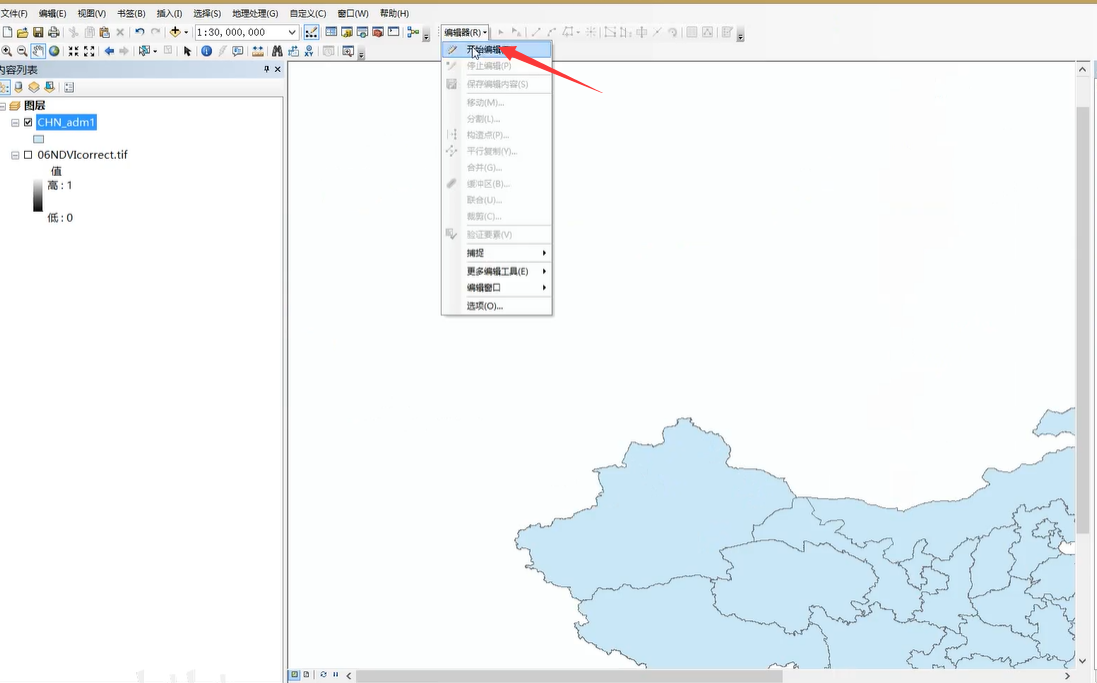Toggle List By Drawing Order view
The image size is (1097, 683).
(4, 87)
